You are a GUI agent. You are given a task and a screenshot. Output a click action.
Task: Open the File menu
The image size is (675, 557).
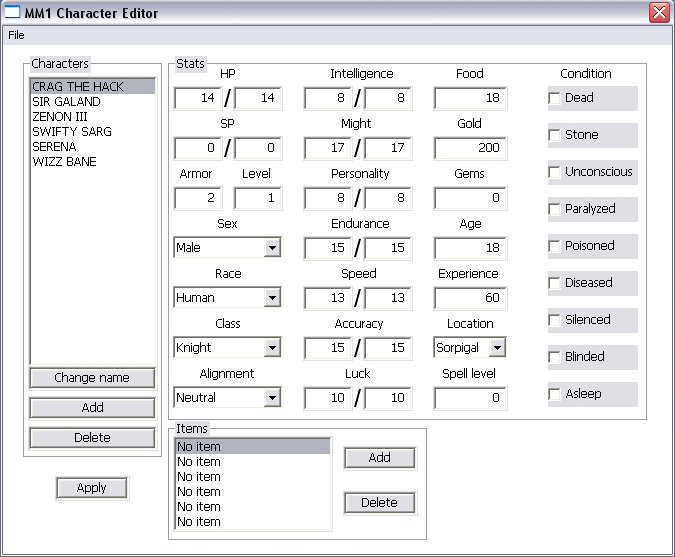tap(16, 35)
